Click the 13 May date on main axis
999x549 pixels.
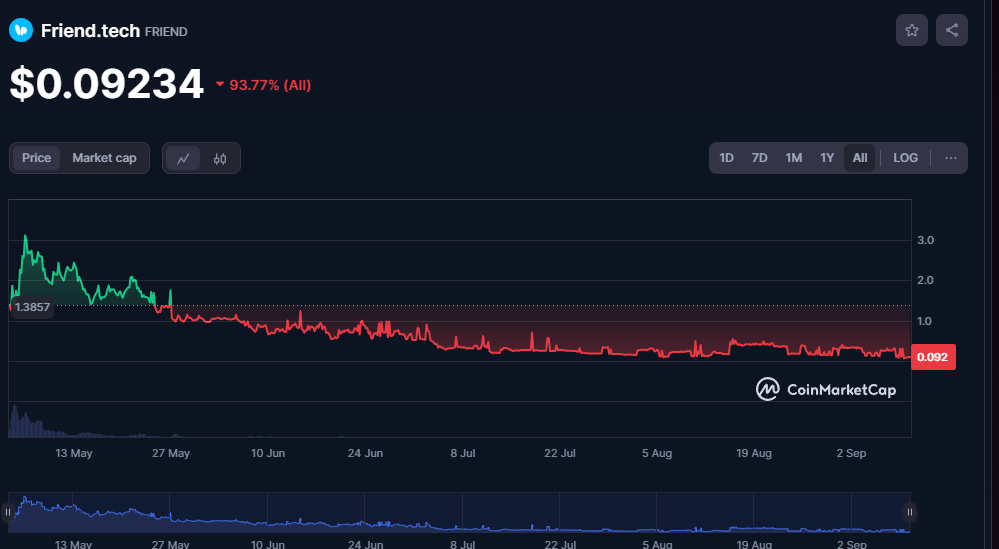[x=74, y=453]
